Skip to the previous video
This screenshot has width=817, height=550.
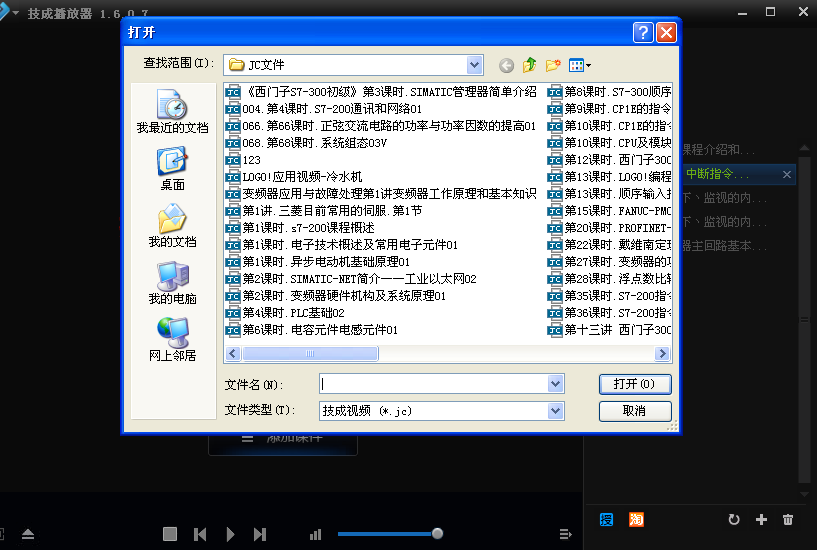(x=200, y=535)
